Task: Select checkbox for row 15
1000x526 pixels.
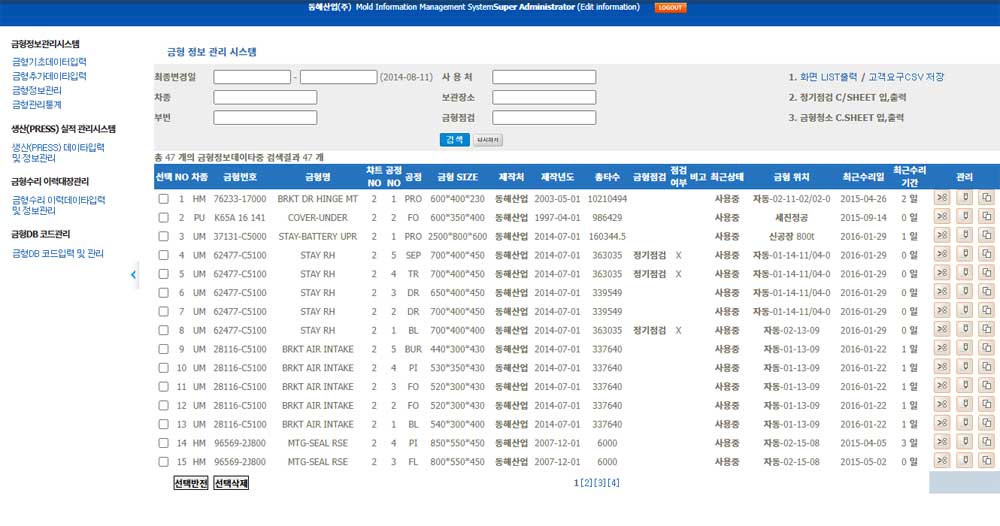Action: coord(164,462)
